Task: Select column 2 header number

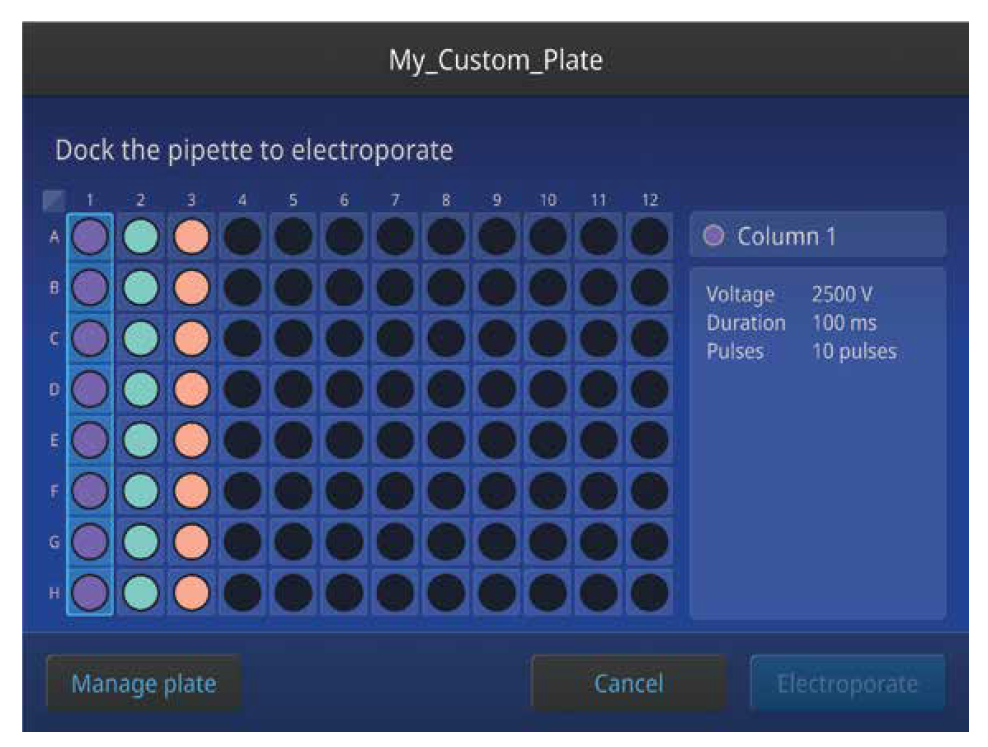Action: coord(141,201)
